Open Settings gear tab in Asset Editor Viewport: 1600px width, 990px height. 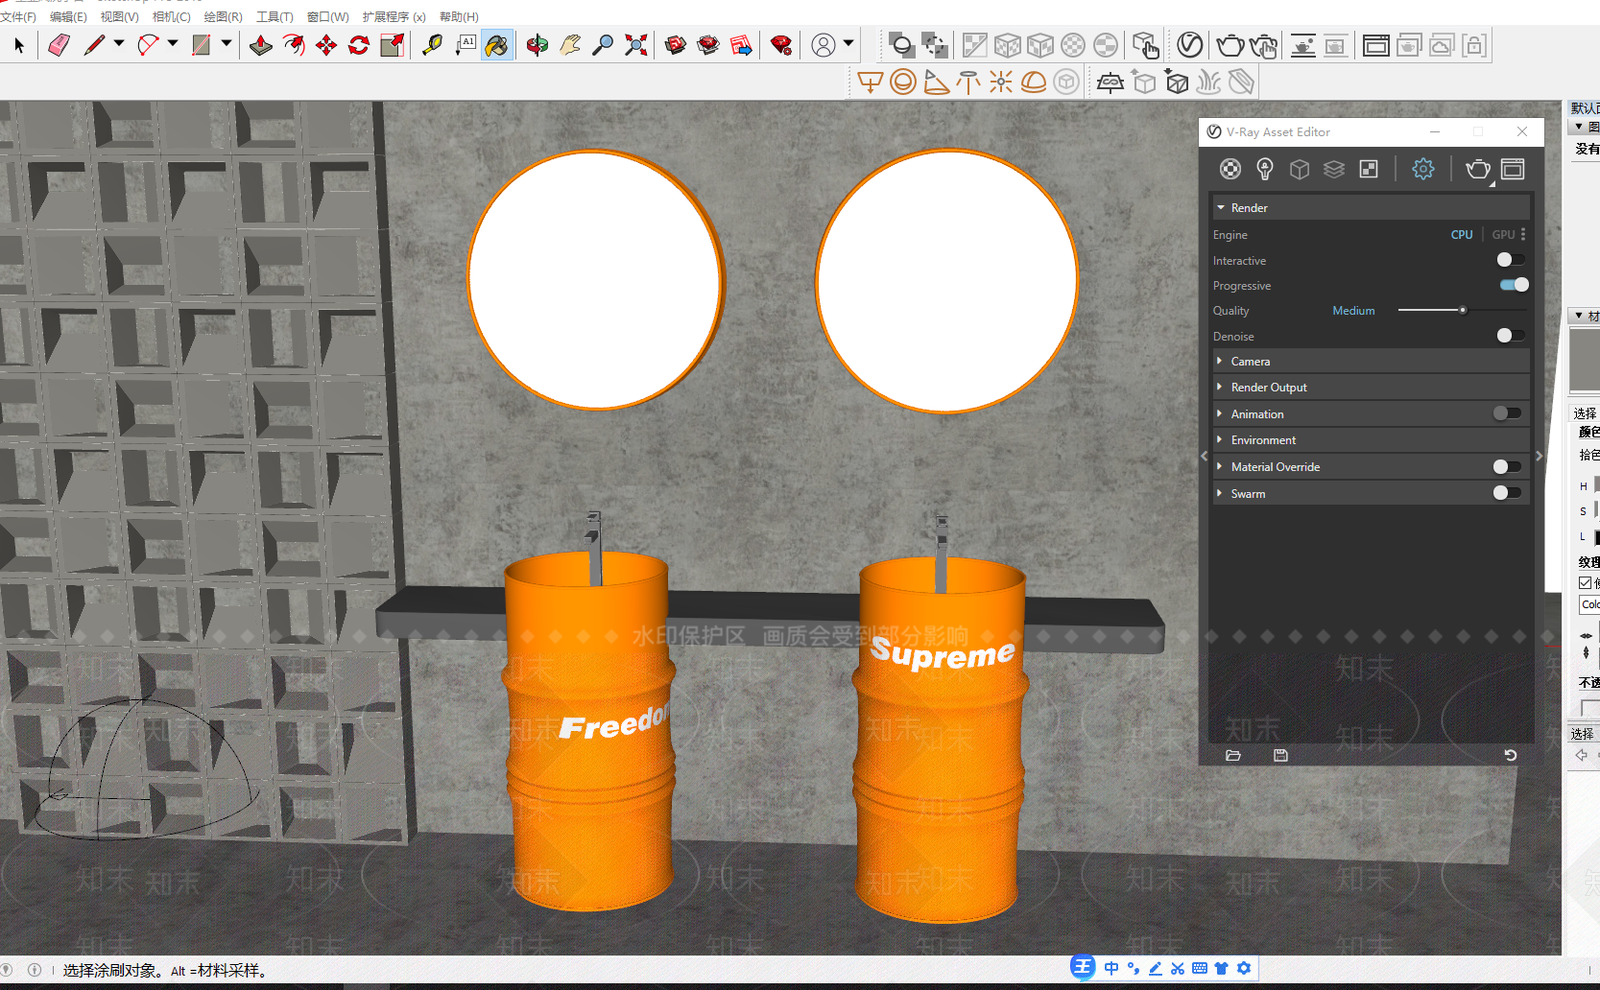[1423, 169]
